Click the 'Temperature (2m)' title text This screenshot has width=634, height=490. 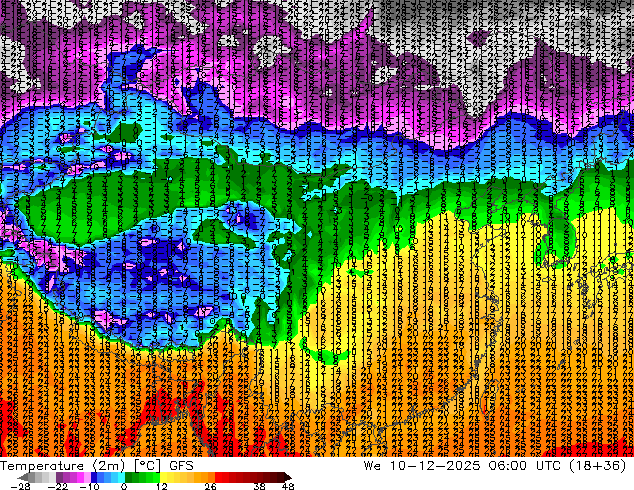click(63, 466)
